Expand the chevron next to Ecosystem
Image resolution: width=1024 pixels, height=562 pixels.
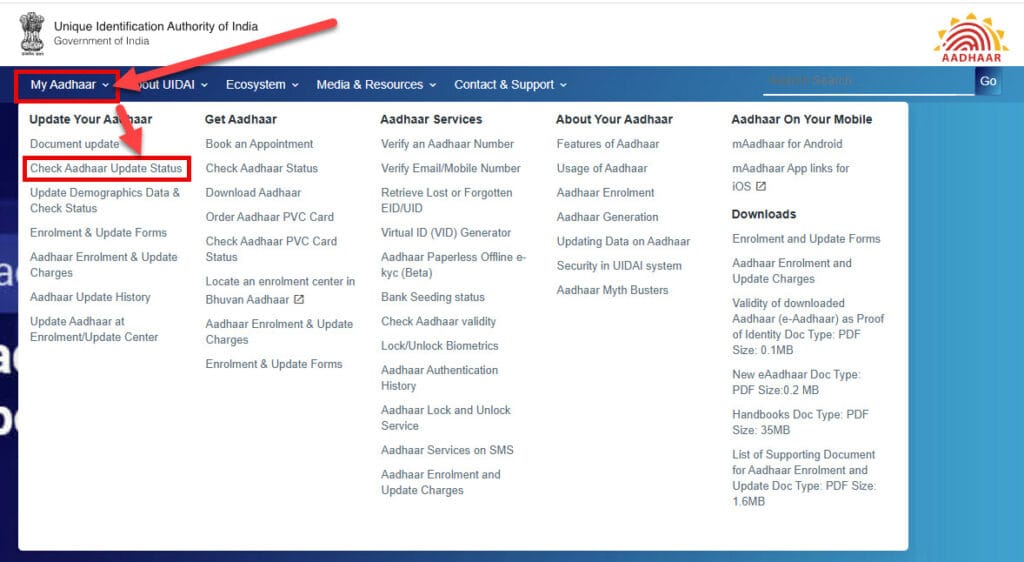(295, 86)
